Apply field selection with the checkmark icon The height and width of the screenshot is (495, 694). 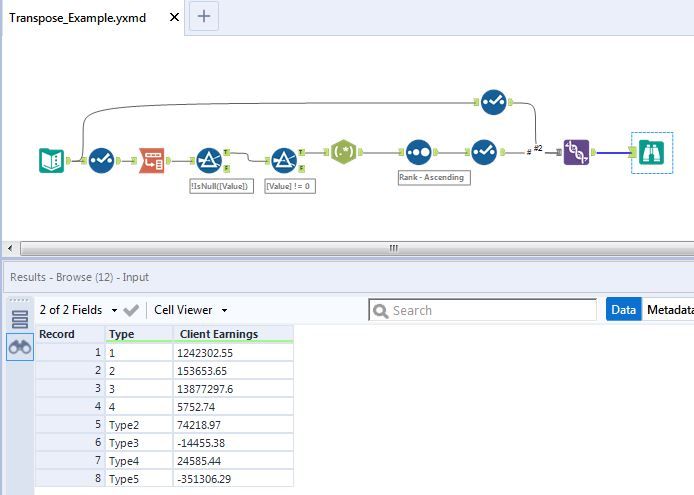coord(131,310)
